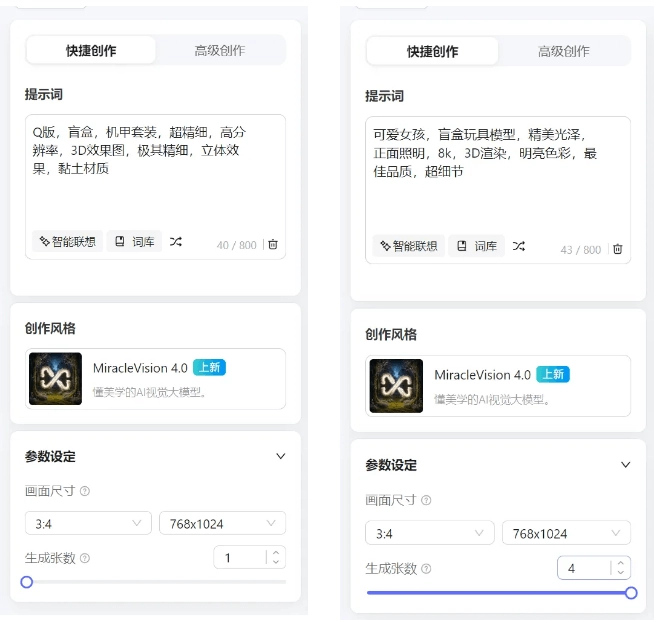Click the shuffle icon in the 可爱女孩 prompt box
654x620 pixels.
coord(519,246)
